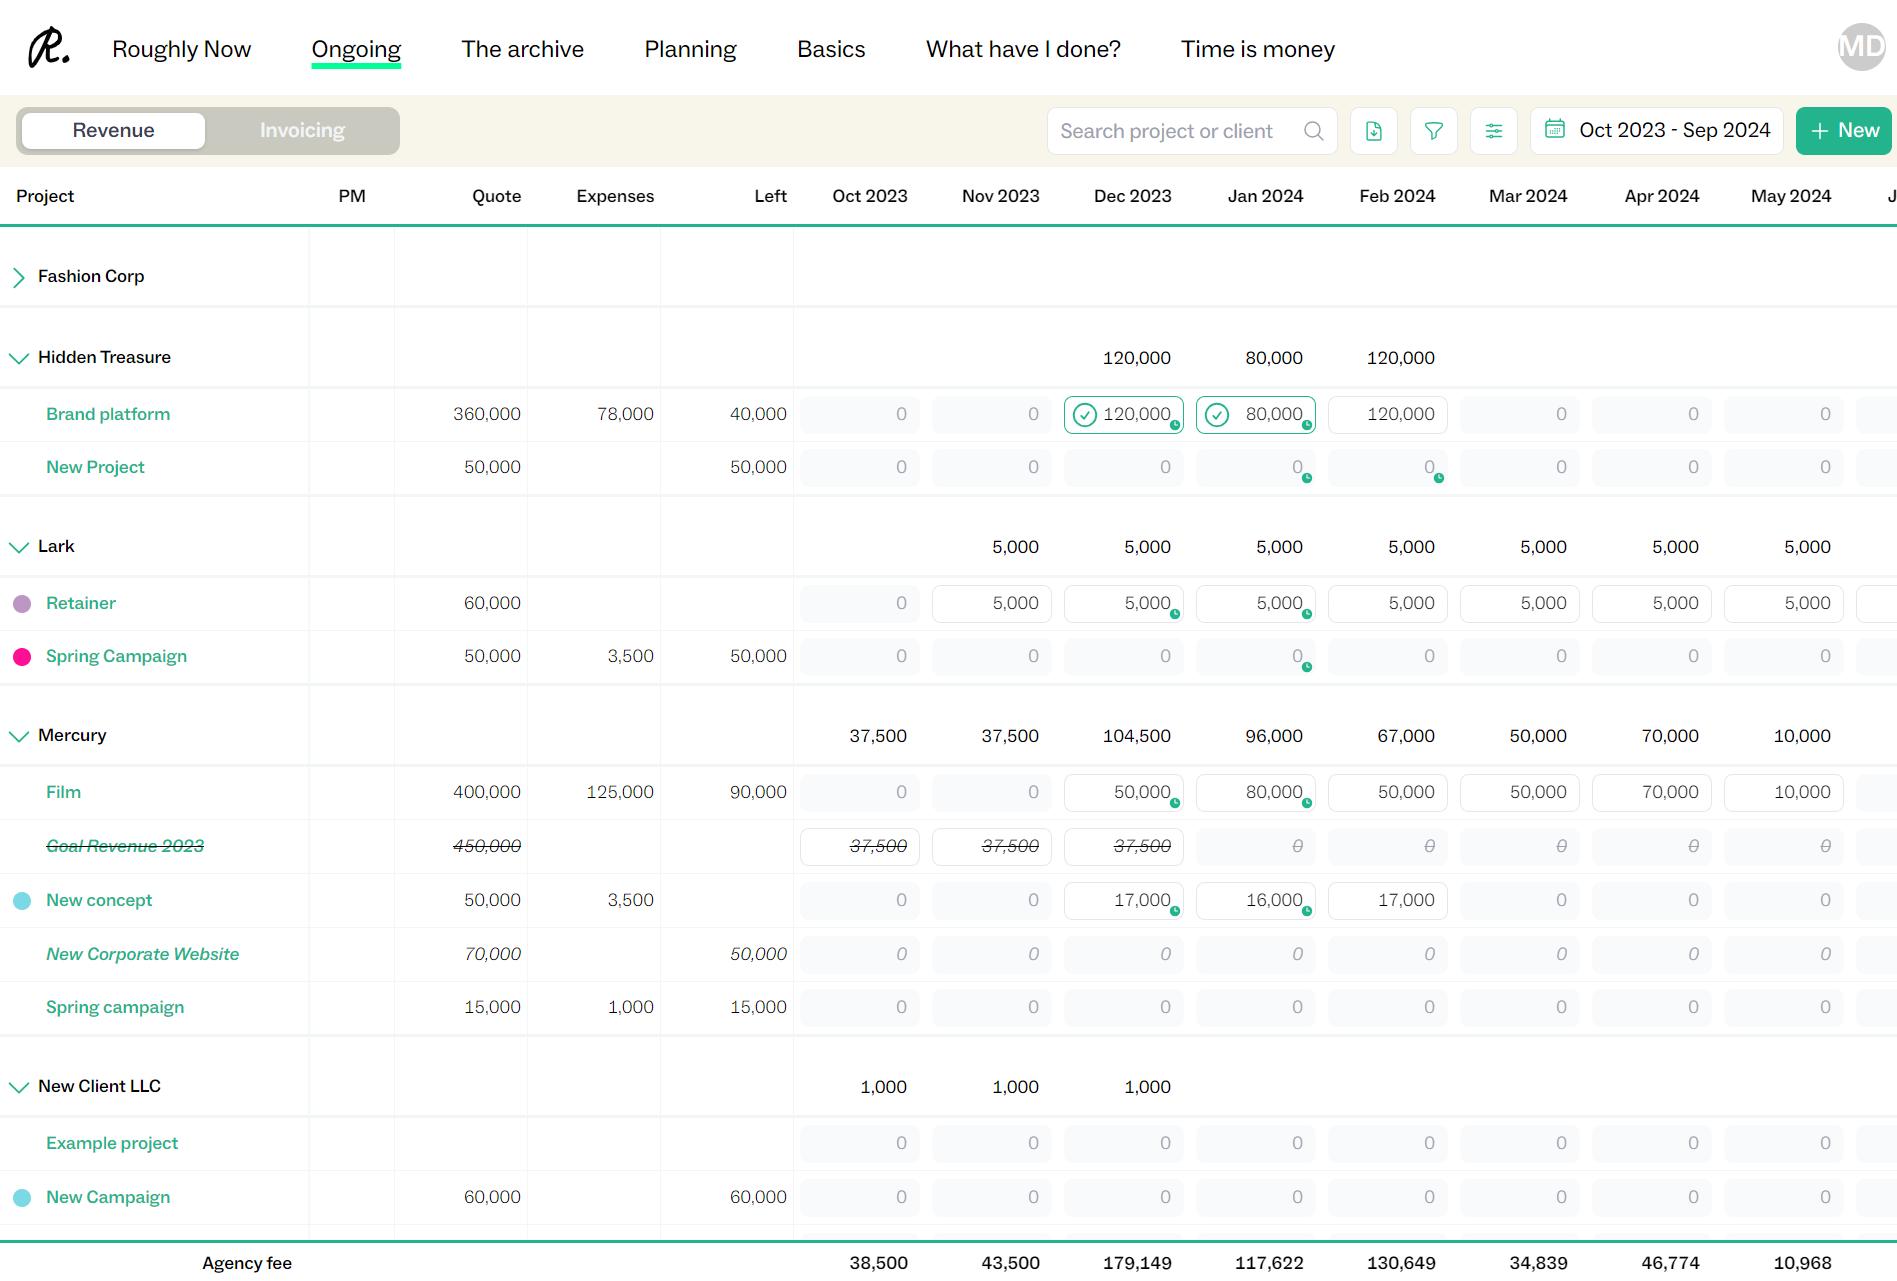1897x1281 pixels.
Task: Collapse the Hidden Treasure group
Action: [x=19, y=358]
